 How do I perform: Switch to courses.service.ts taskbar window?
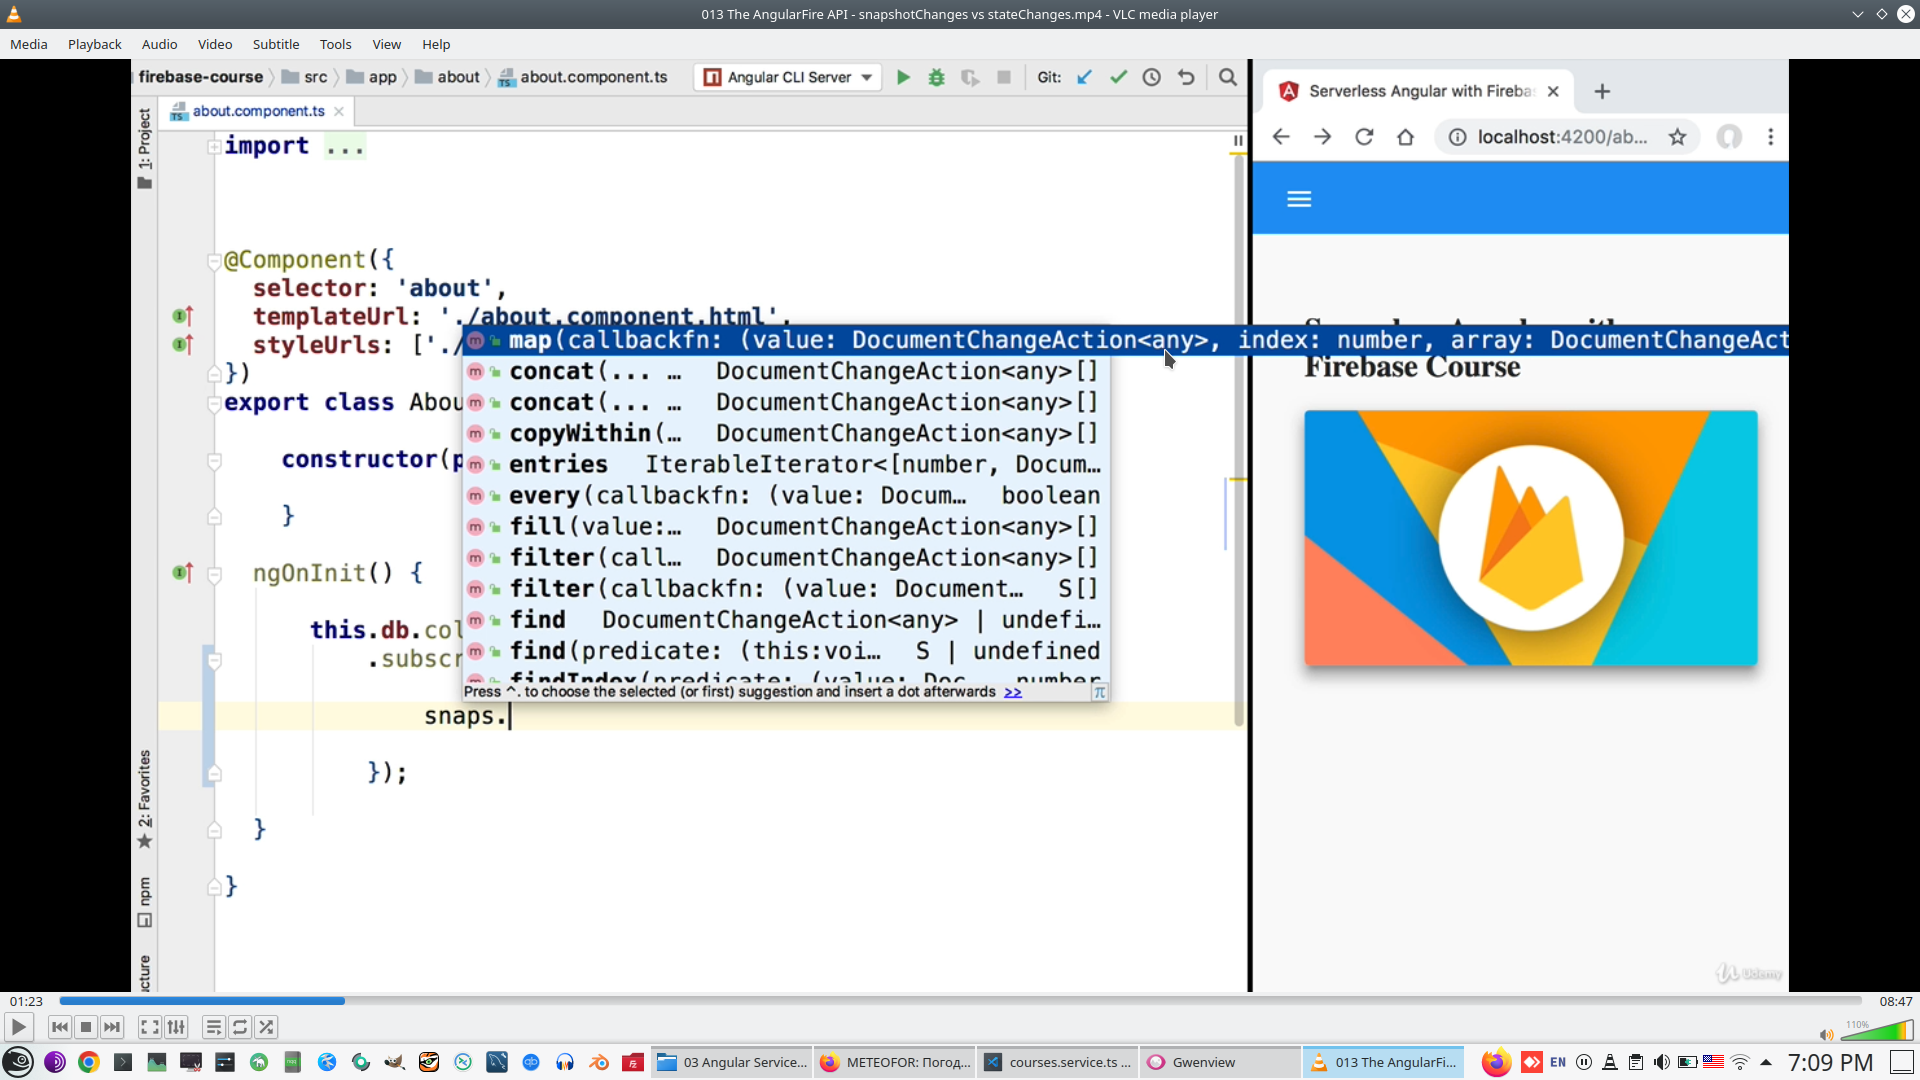tap(1058, 1062)
